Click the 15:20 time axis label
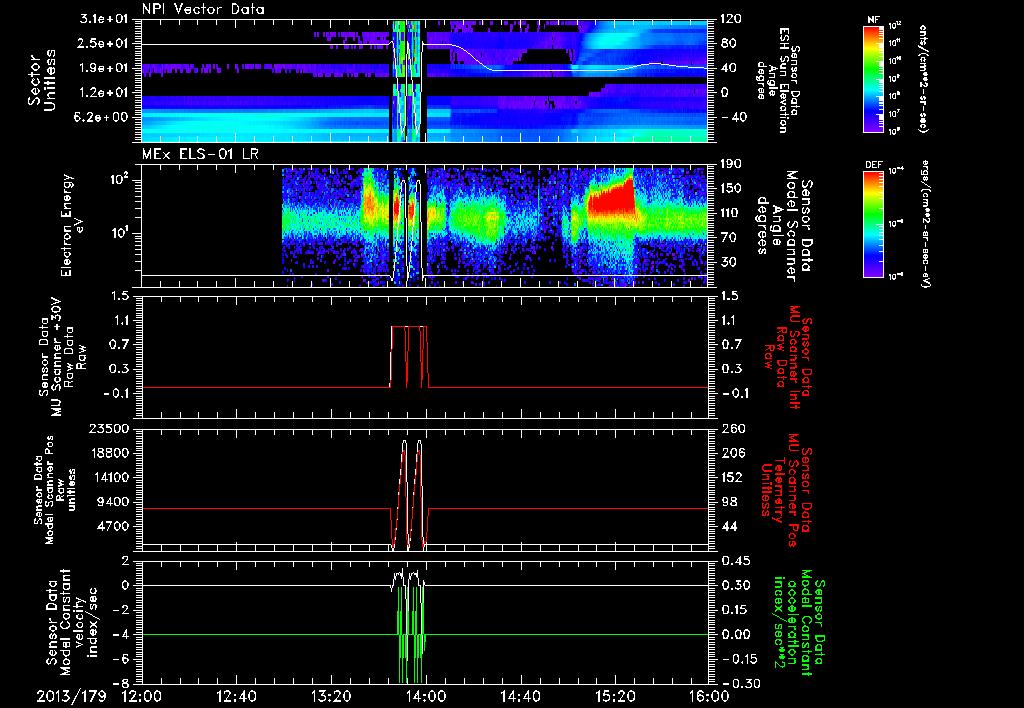 615,696
